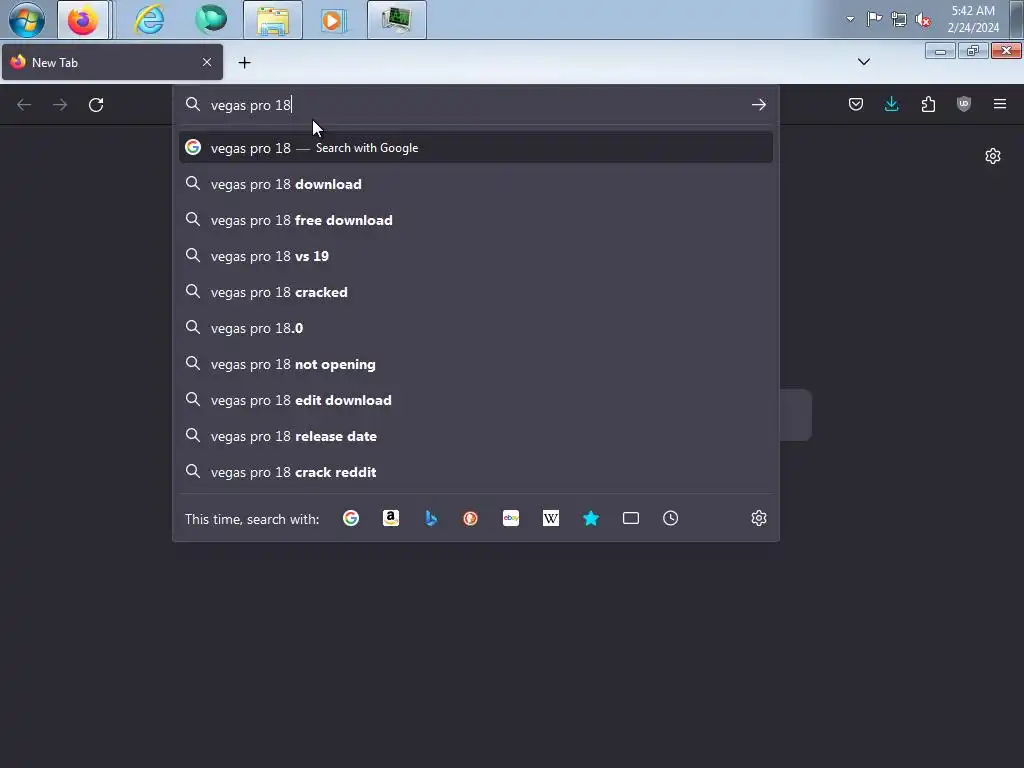Show hidden system tray icons arrow
This screenshot has height=768, width=1024.
pyautogui.click(x=850, y=19)
